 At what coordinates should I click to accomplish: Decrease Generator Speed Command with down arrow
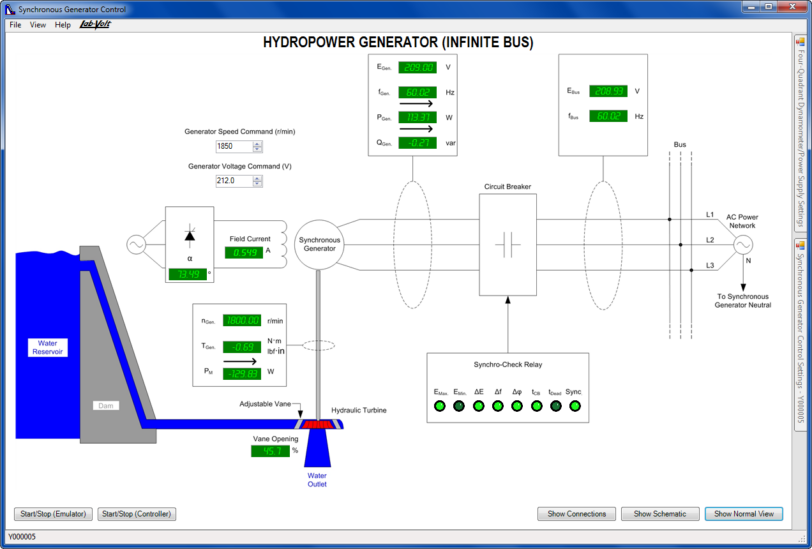point(257,150)
